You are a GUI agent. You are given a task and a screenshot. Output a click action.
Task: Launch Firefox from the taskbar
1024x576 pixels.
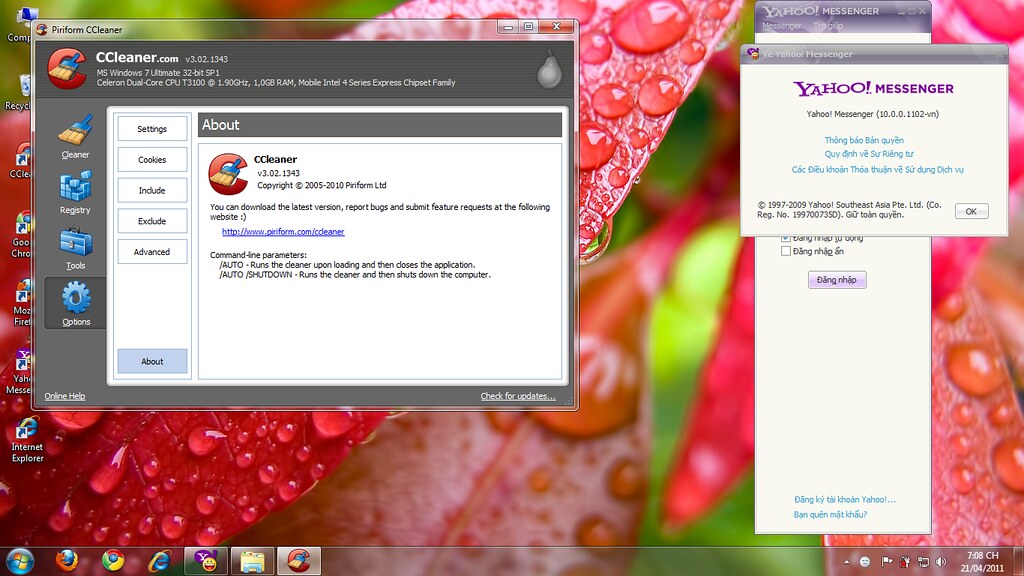point(67,559)
